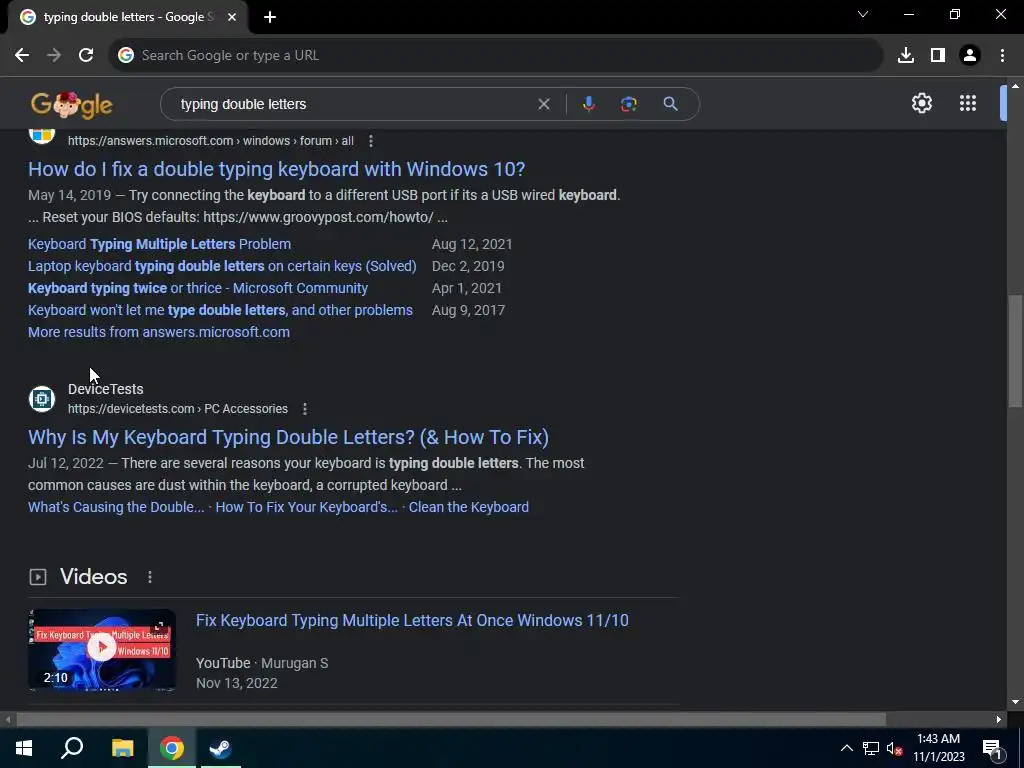Open Keyboard Typing Multiple Letters Problem

[x=159, y=244]
